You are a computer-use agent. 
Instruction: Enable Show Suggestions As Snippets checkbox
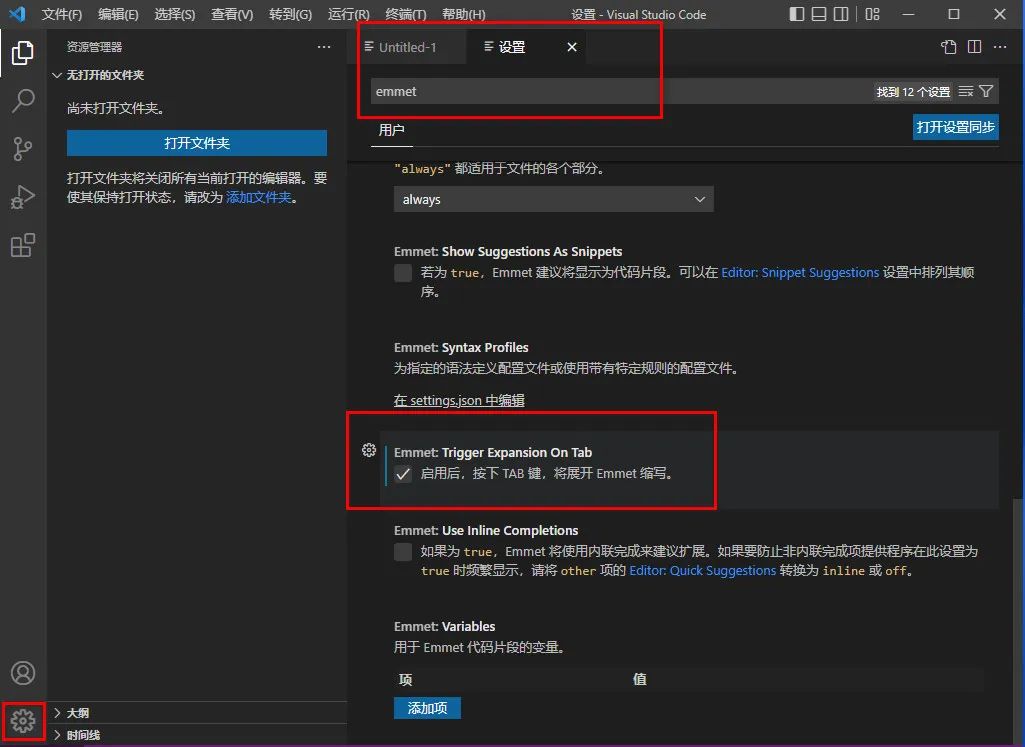pyautogui.click(x=403, y=273)
